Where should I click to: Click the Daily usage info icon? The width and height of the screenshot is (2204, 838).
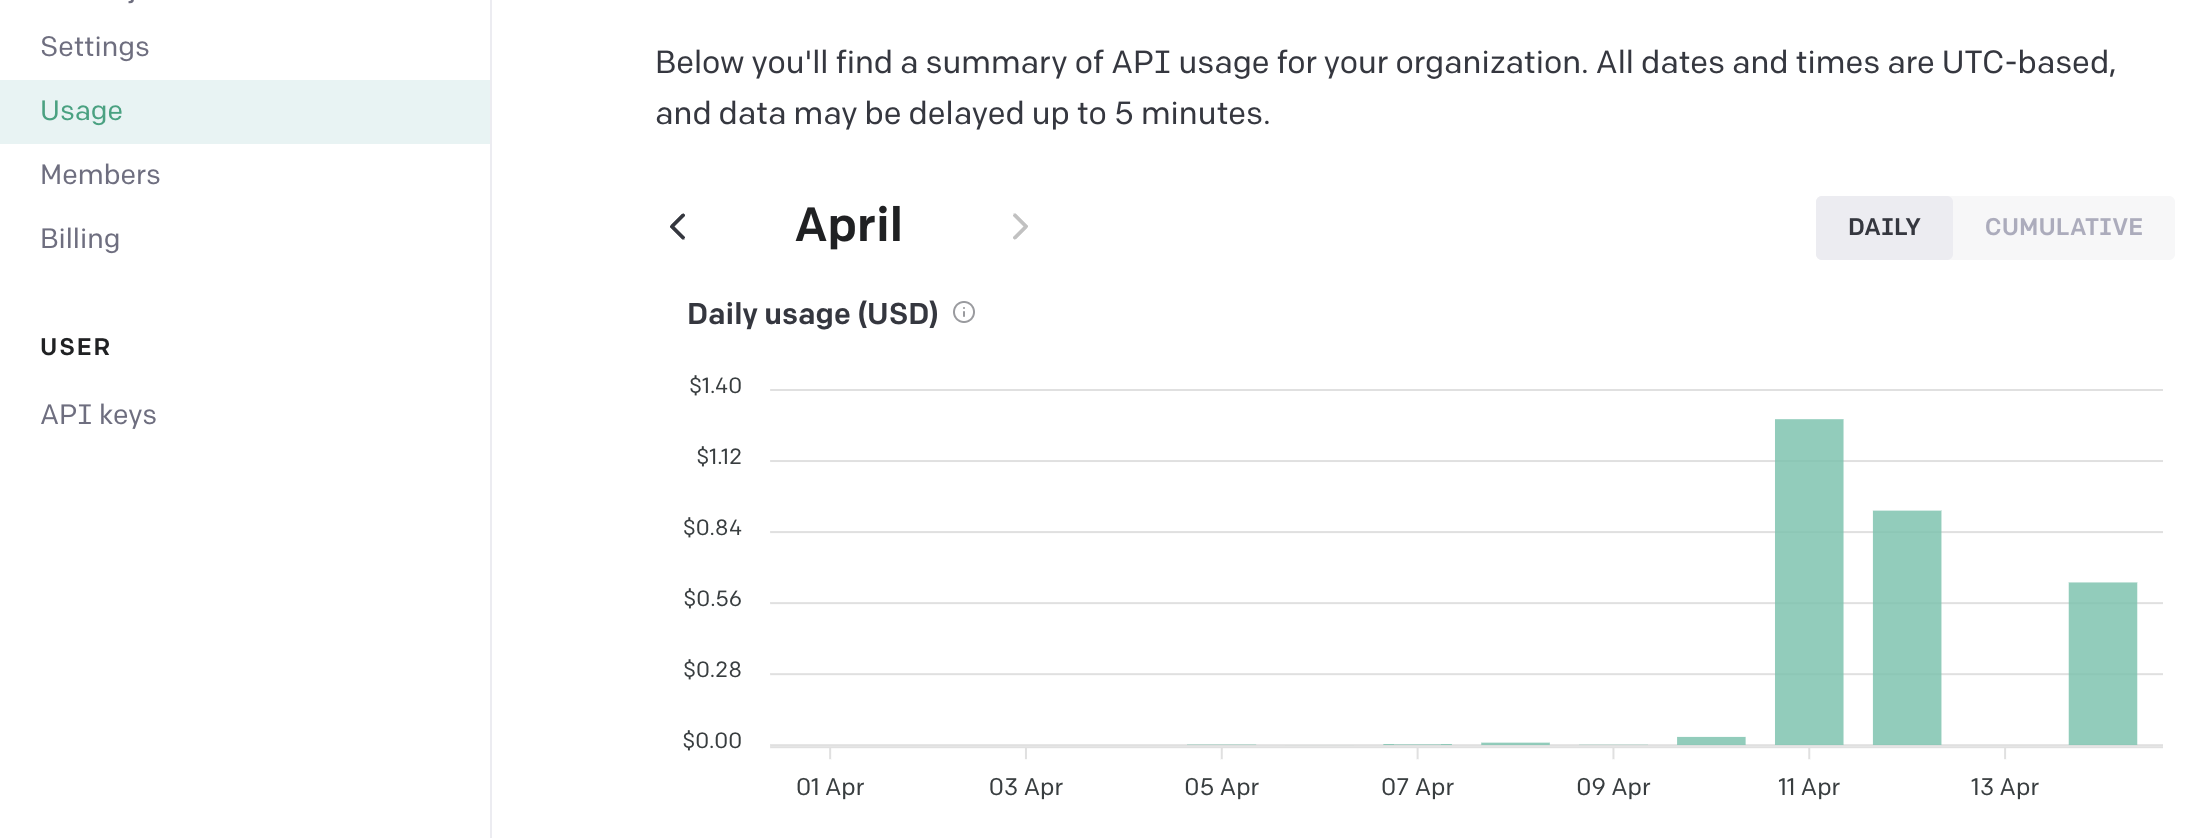tap(963, 313)
